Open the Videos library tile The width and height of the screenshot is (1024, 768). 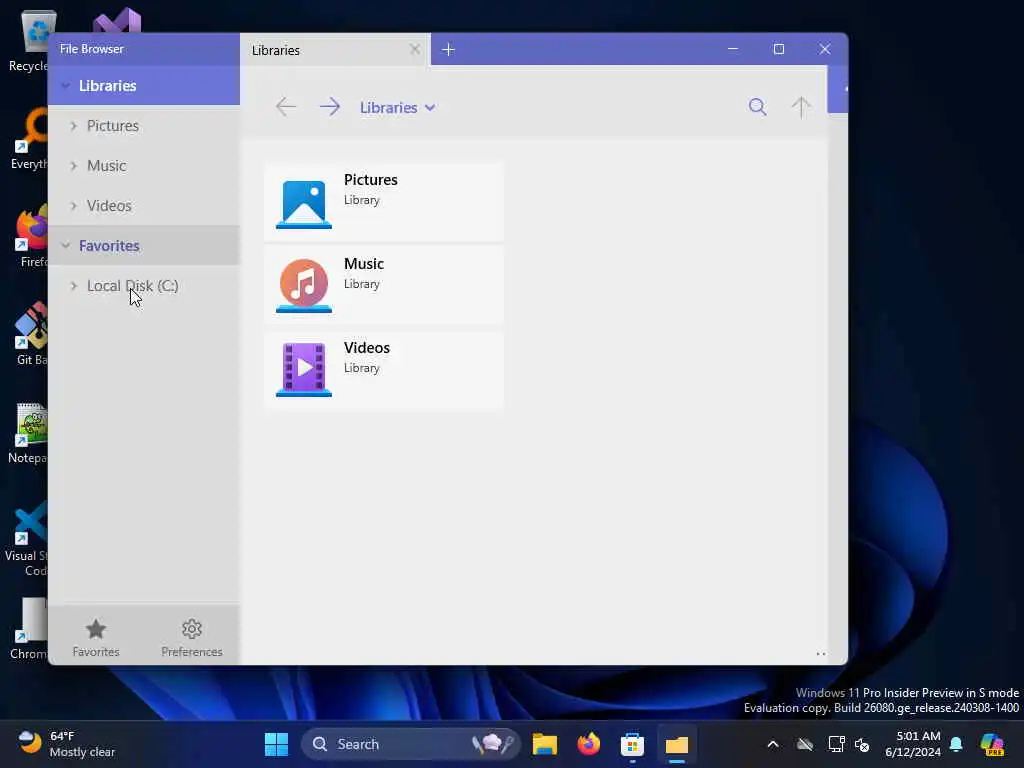[384, 370]
